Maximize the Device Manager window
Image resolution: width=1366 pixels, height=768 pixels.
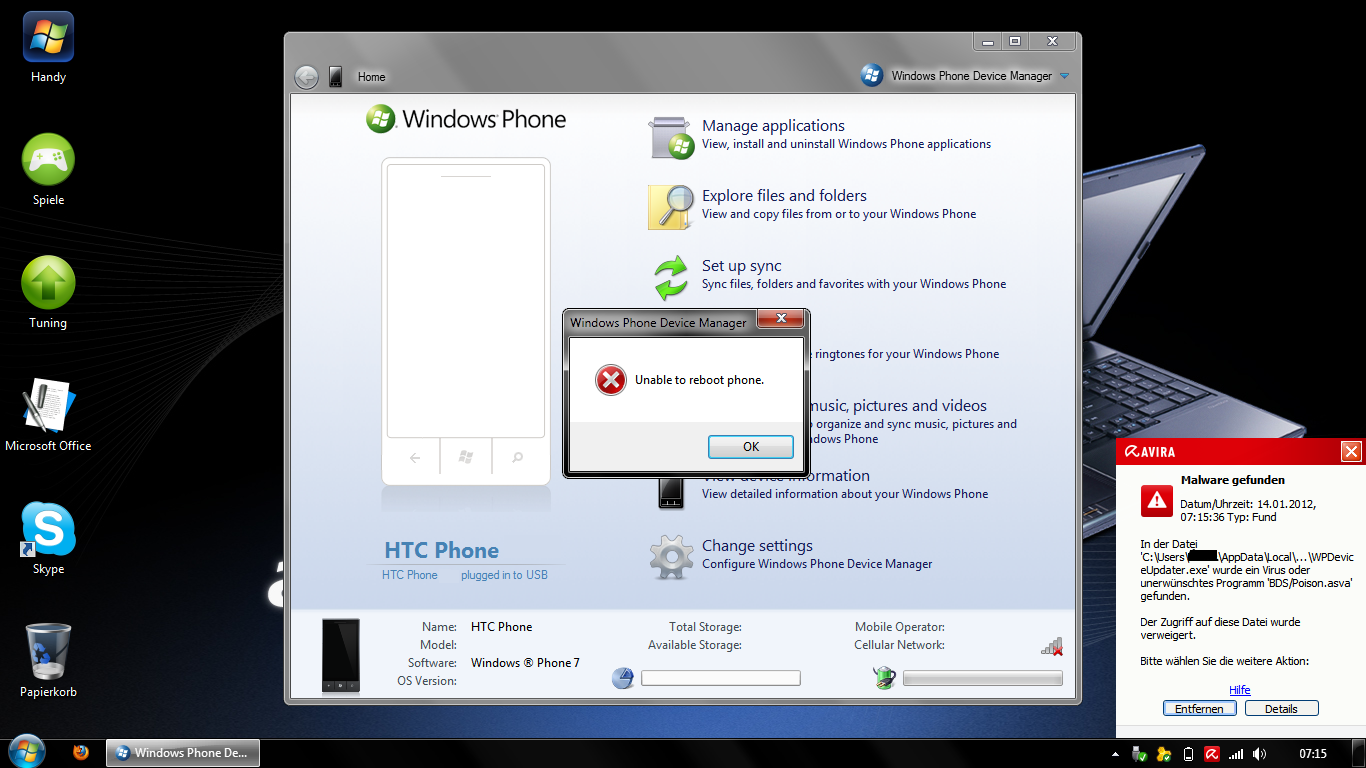pos(1014,42)
